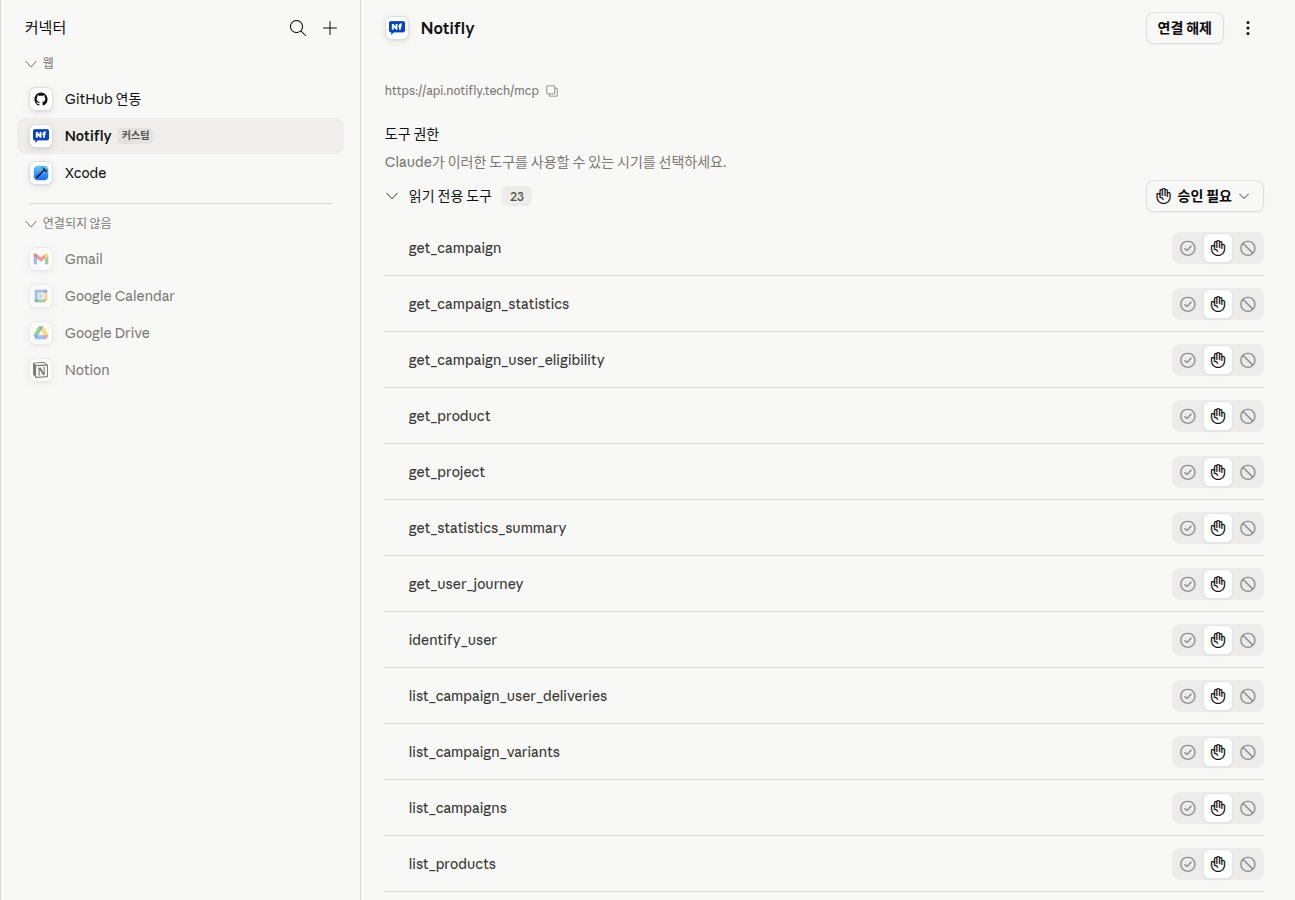Click the list_products tool name
Image resolution: width=1295 pixels, height=900 pixels.
(452, 864)
